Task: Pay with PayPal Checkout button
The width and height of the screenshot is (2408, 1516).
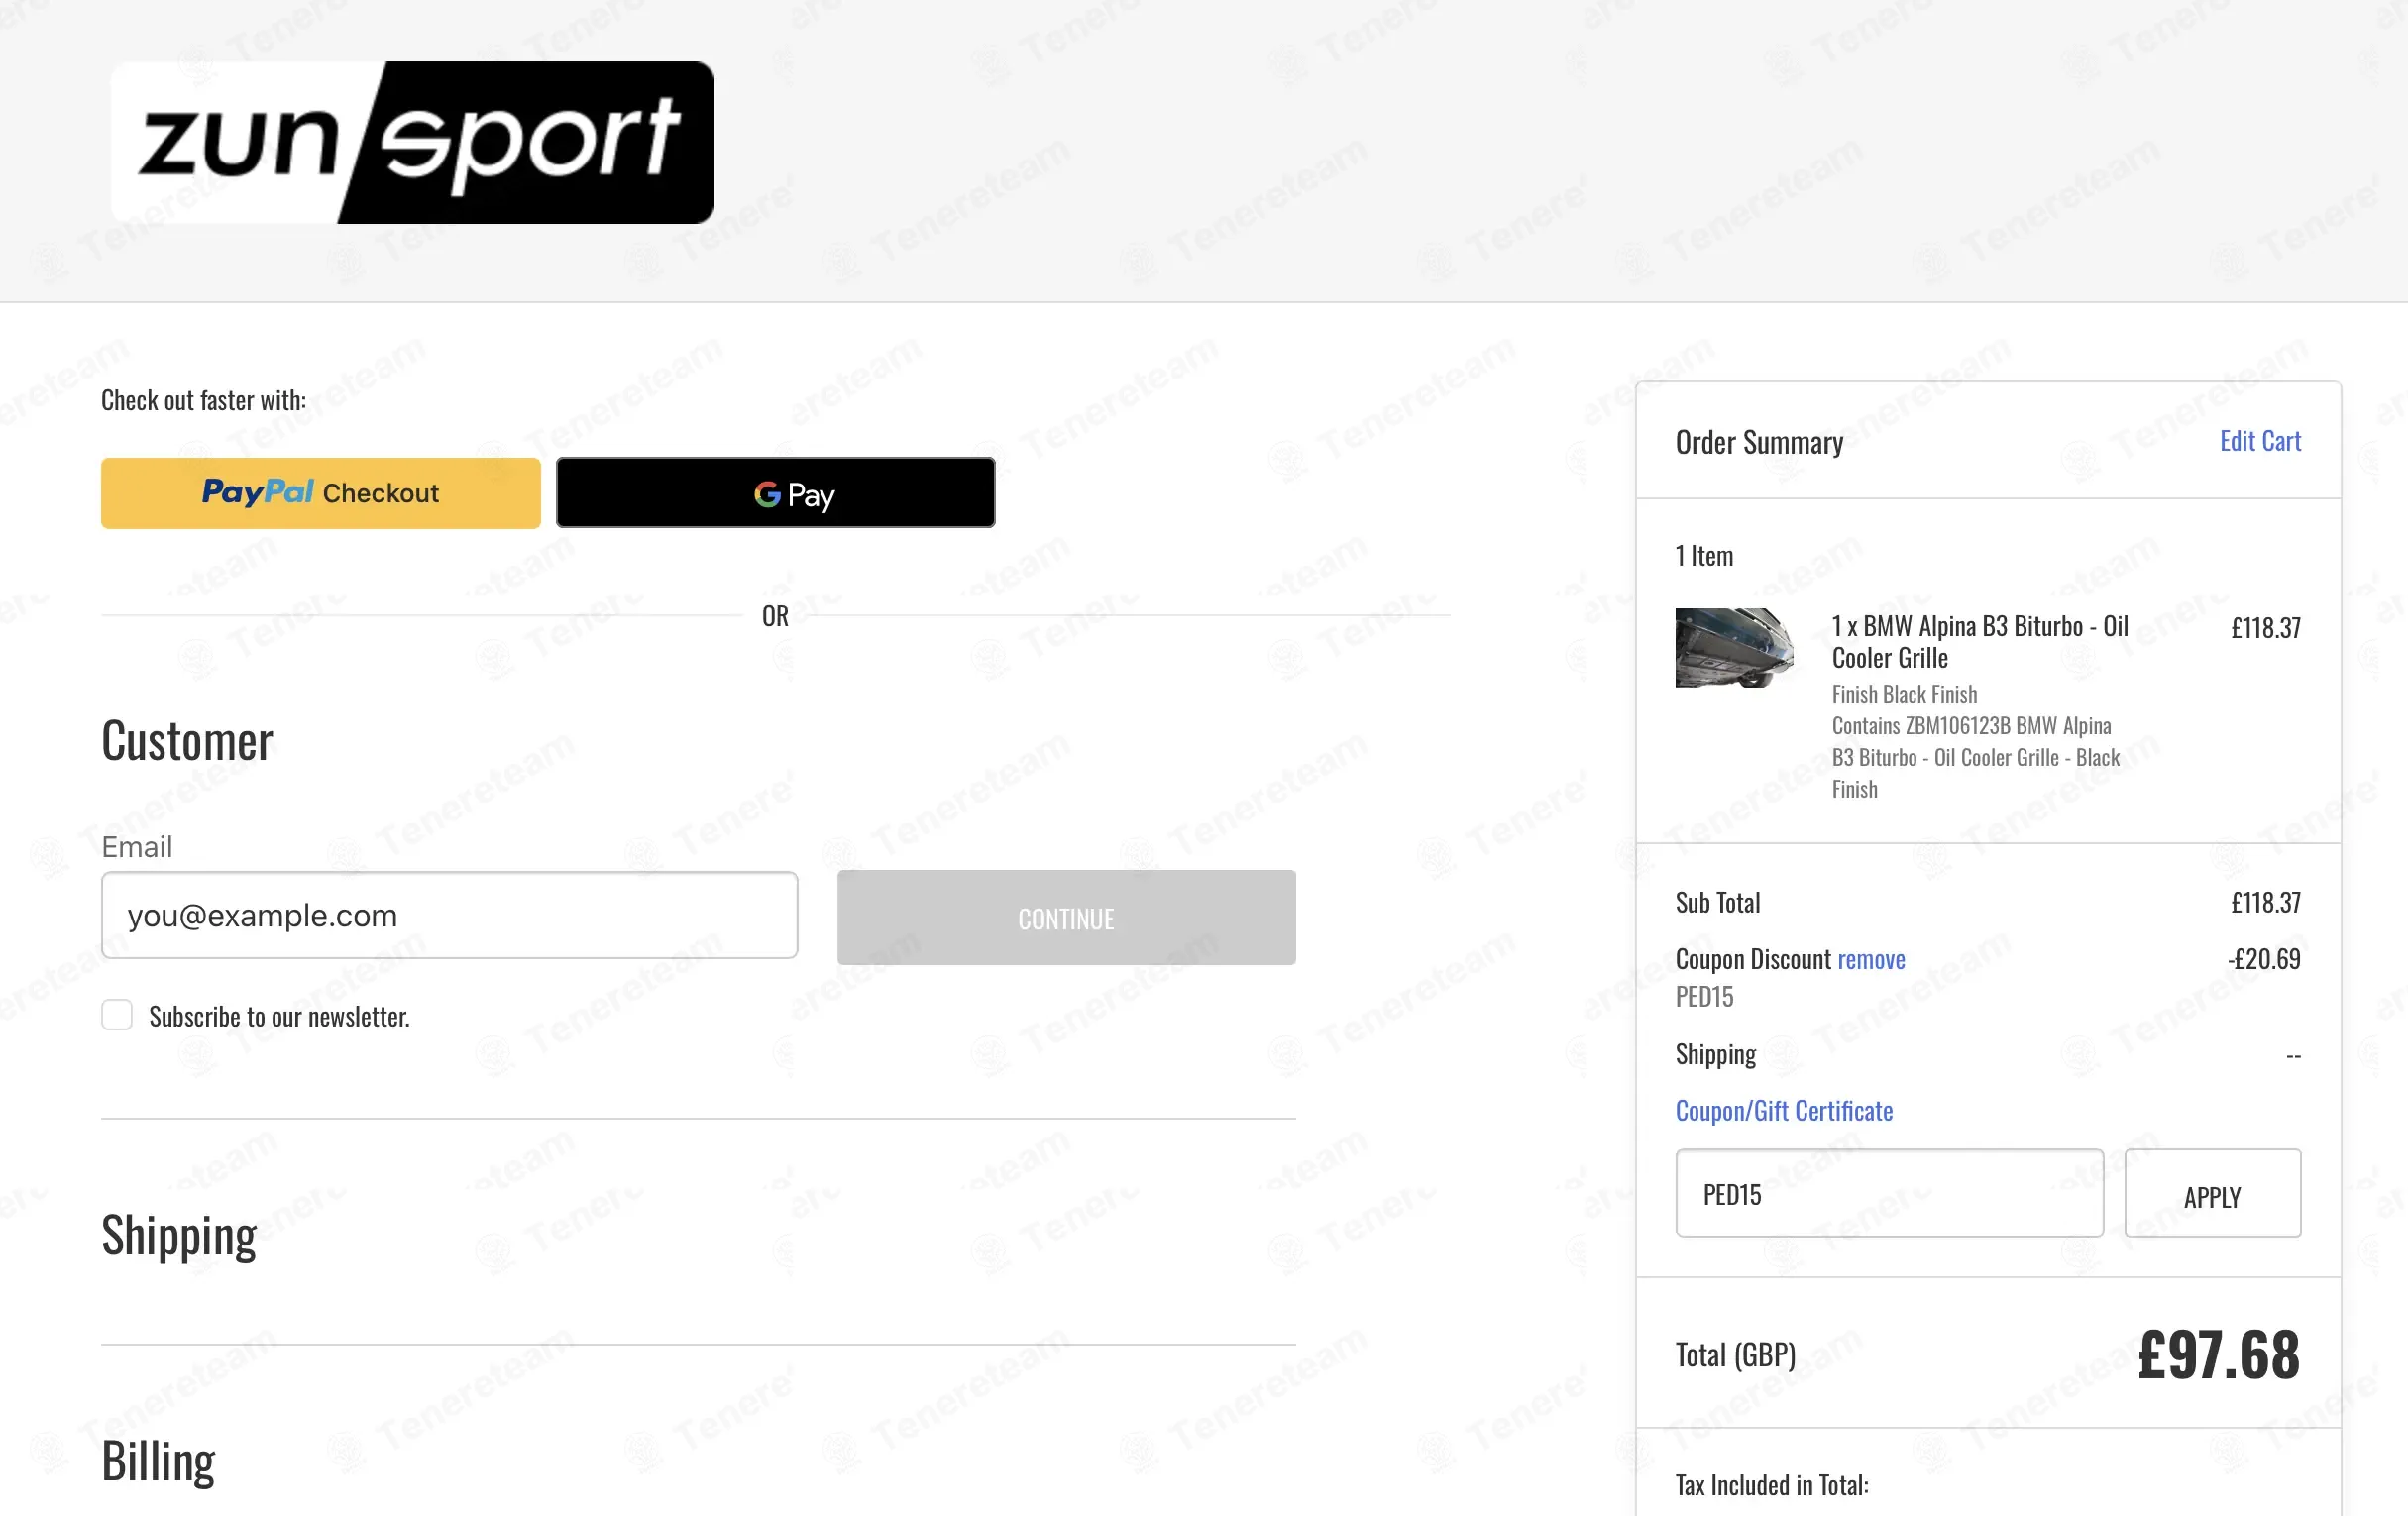Action: click(320, 493)
